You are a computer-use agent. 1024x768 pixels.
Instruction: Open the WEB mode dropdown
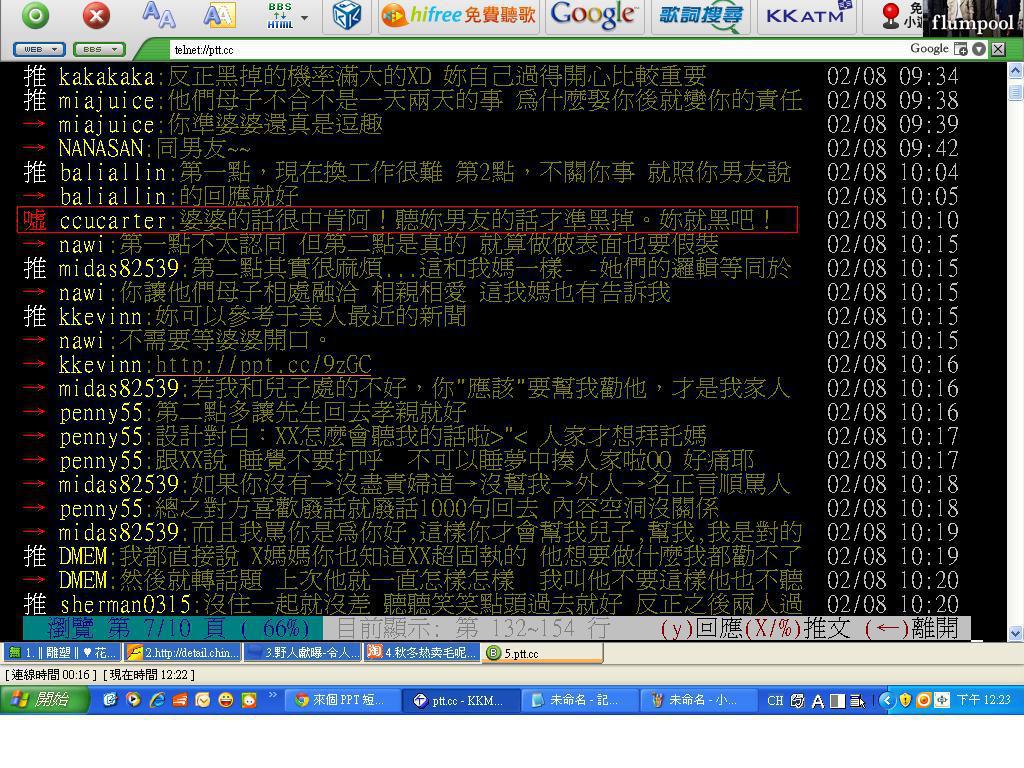(x=39, y=49)
